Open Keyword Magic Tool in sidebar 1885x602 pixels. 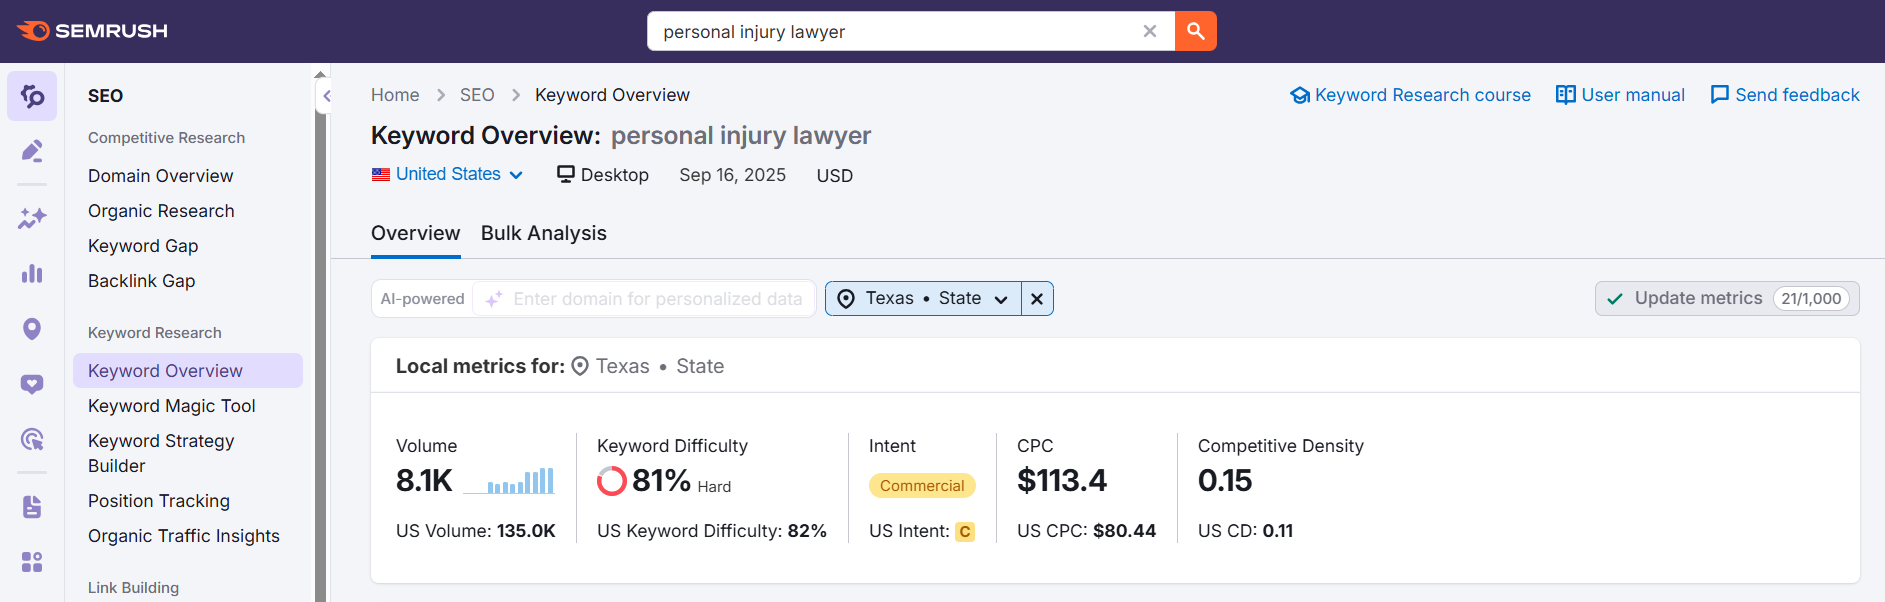(x=172, y=406)
